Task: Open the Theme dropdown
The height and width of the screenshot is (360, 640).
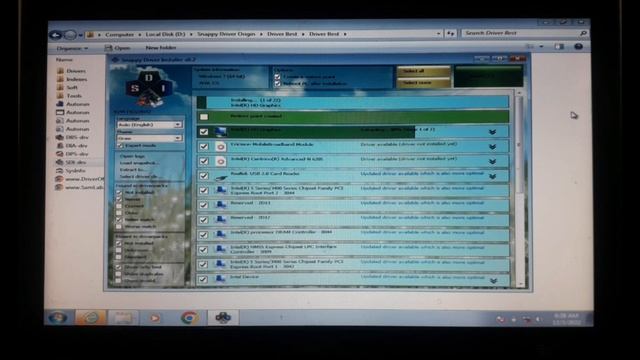Action: pyautogui.click(x=149, y=138)
